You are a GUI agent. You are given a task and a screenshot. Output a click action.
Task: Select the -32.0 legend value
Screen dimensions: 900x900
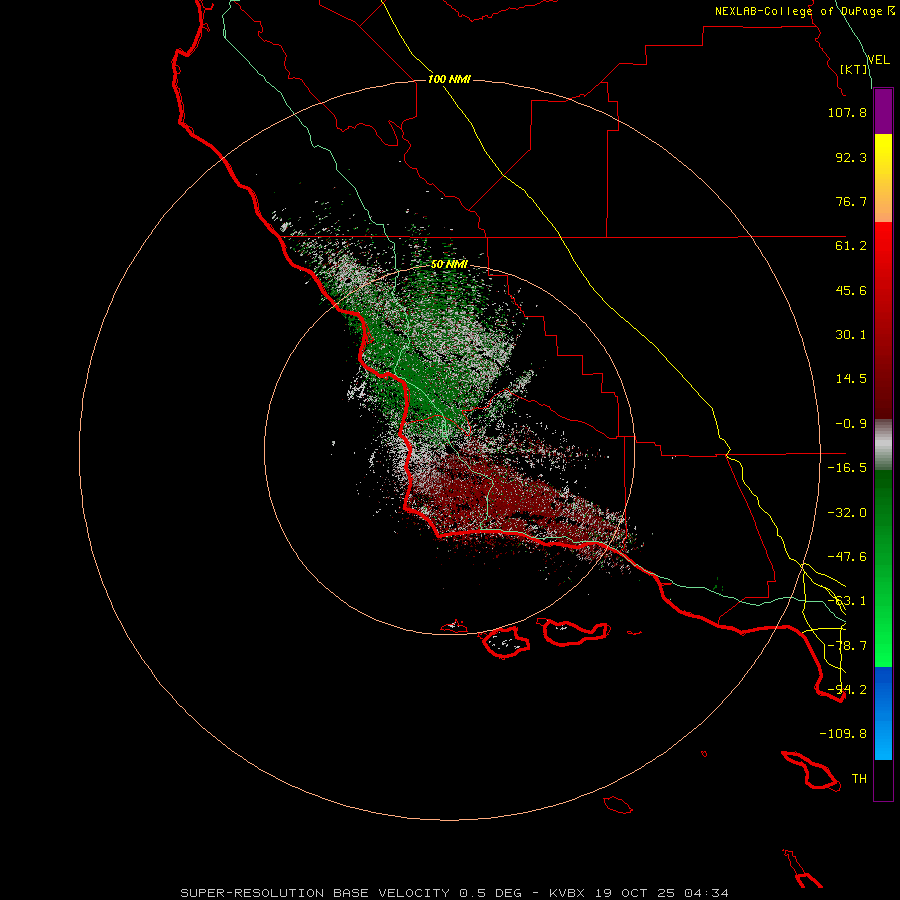point(847,513)
